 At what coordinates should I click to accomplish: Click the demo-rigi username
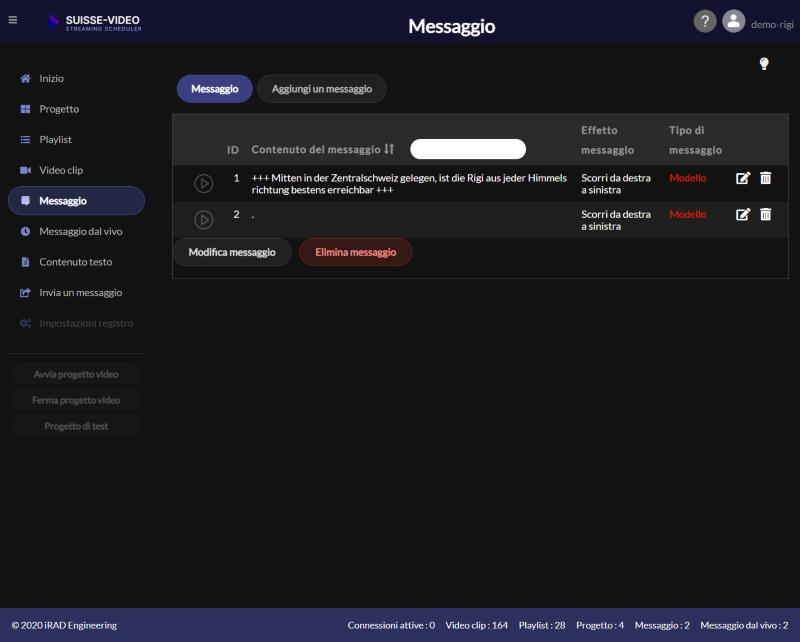click(x=772, y=24)
